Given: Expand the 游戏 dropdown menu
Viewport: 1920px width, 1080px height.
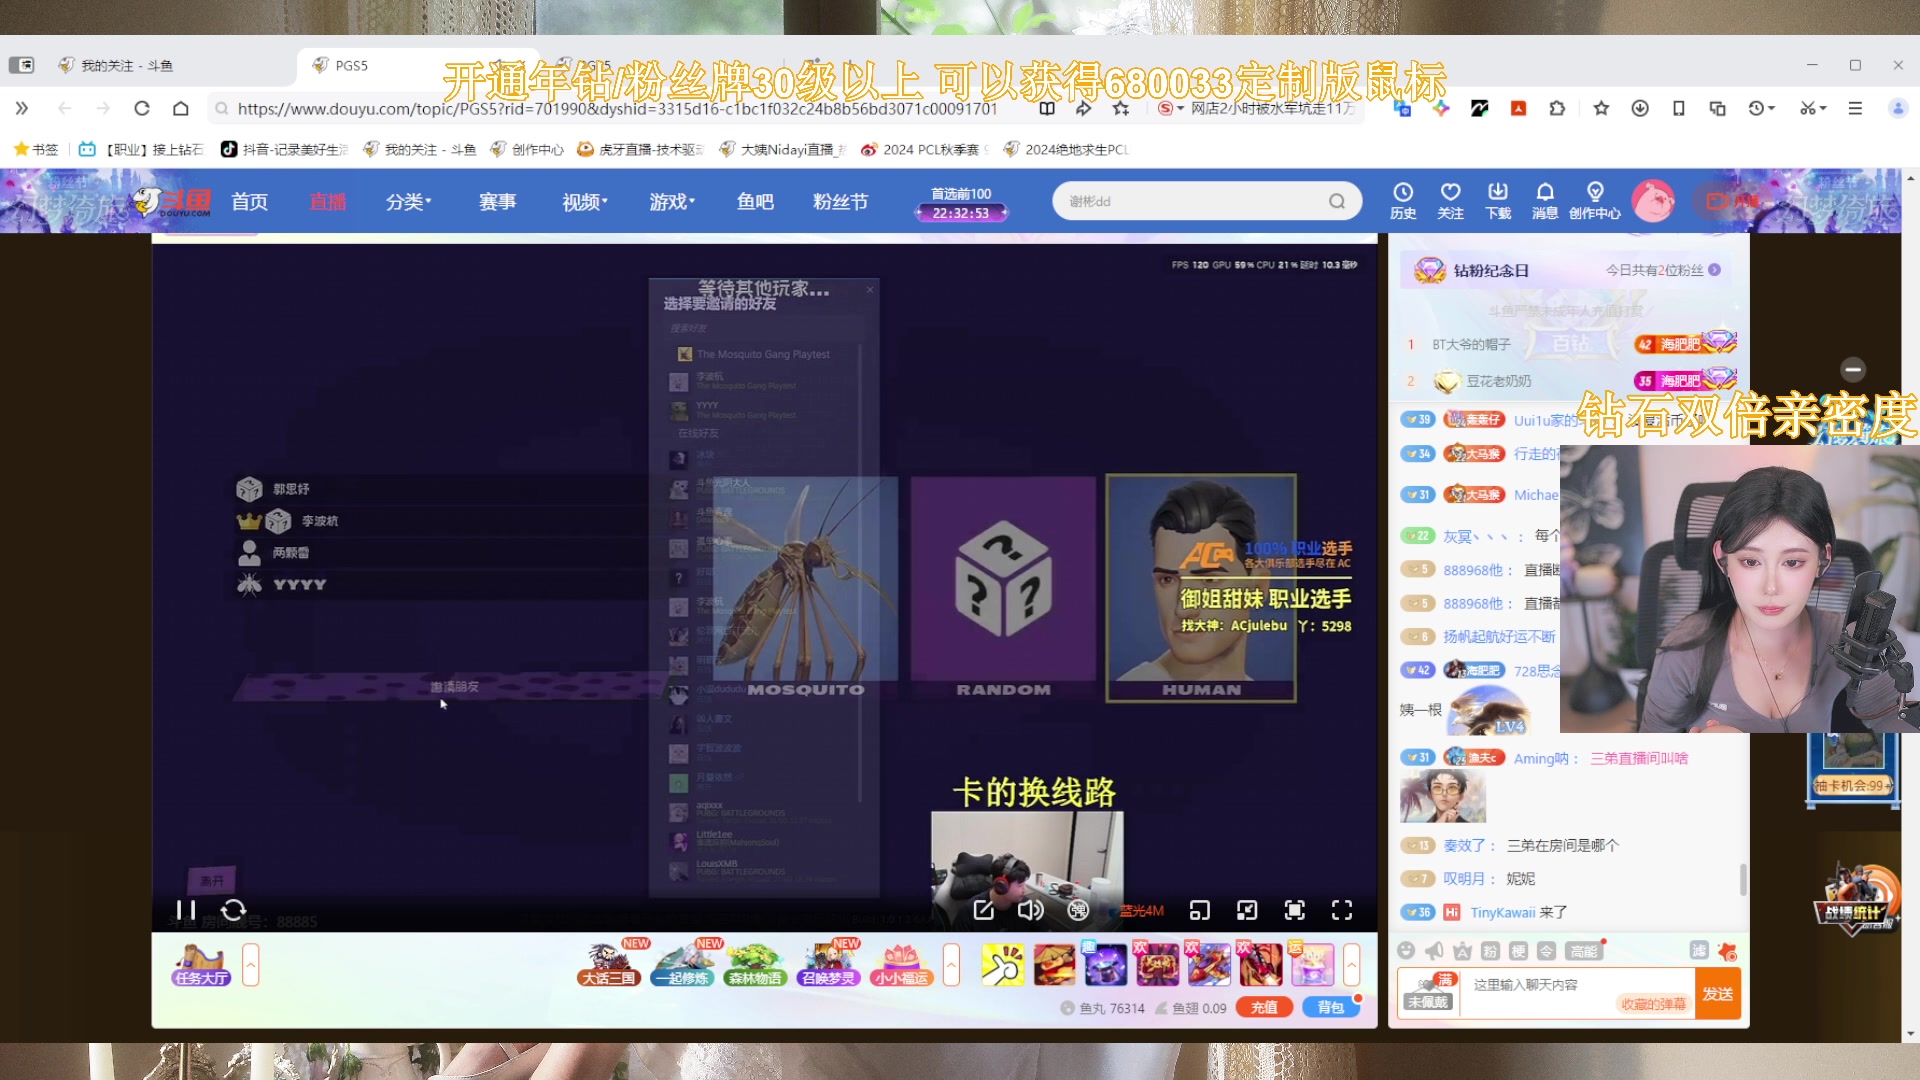Looking at the screenshot, I should point(672,202).
